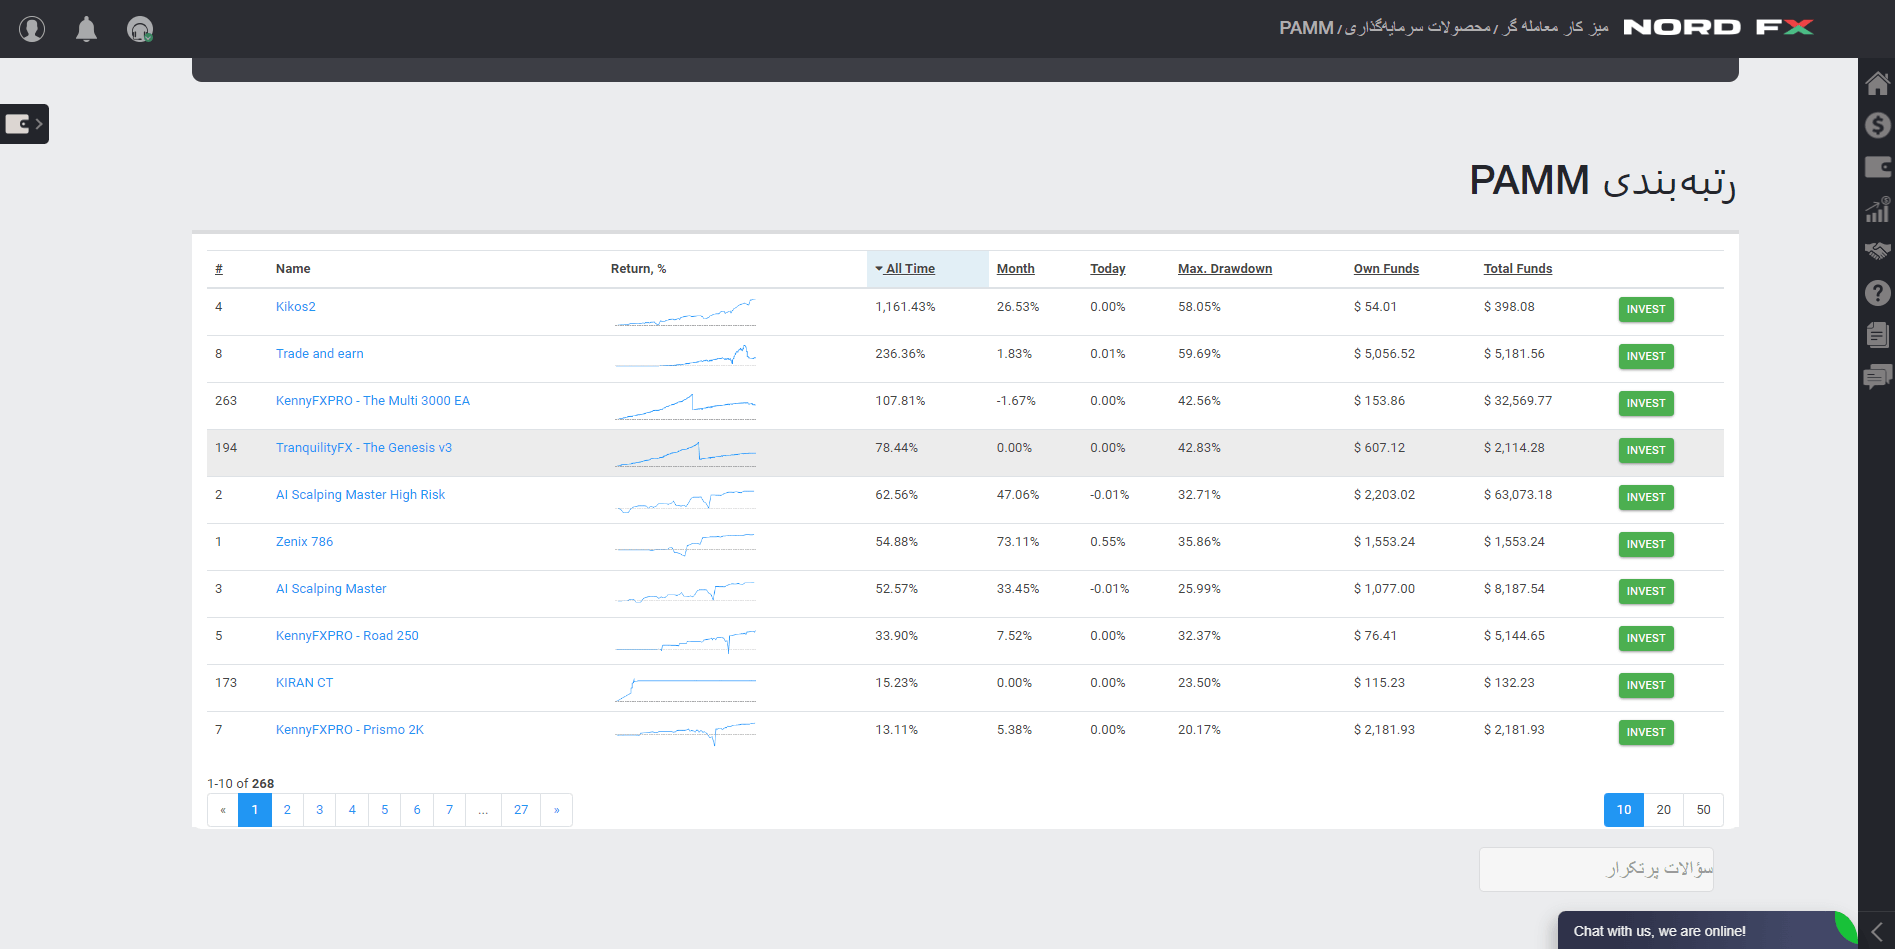Open the Kikos2 account

(296, 307)
